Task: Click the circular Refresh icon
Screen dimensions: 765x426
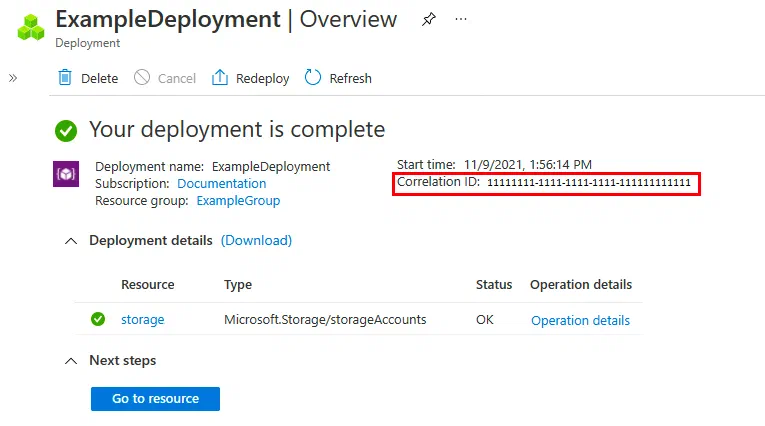Action: 313,78
